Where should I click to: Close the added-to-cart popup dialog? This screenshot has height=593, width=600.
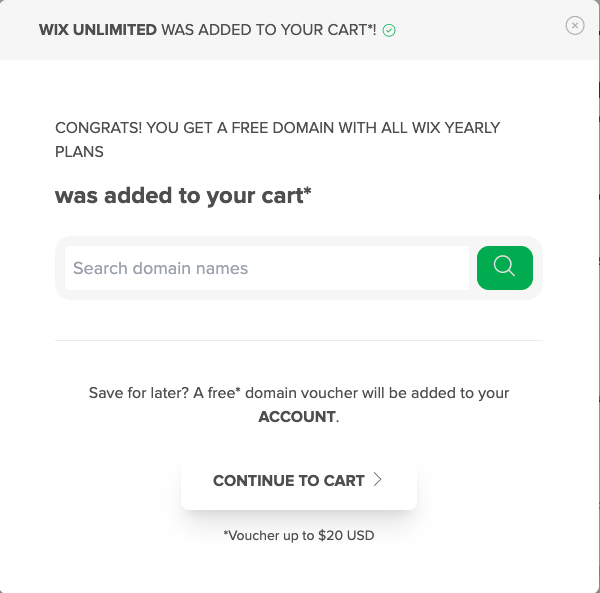coord(575,26)
